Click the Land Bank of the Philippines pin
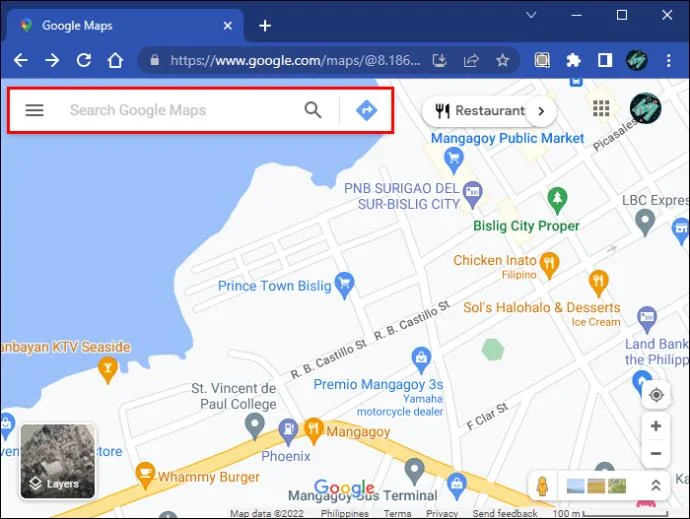 [647, 320]
